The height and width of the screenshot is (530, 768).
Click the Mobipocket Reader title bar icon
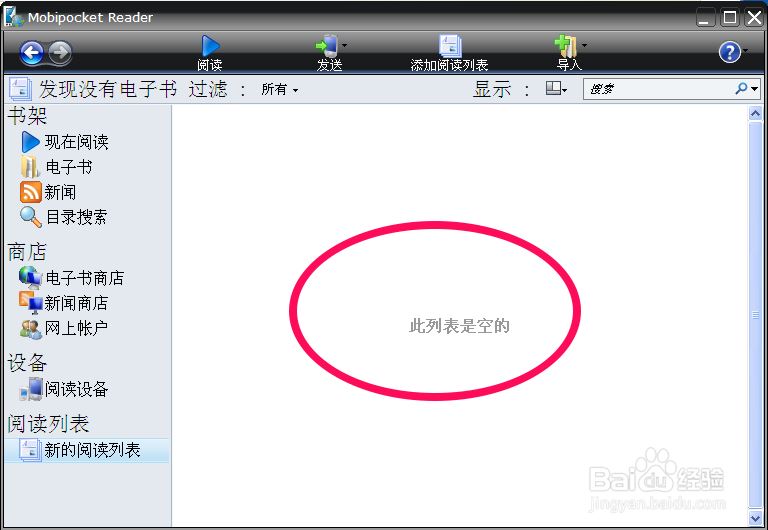13,17
